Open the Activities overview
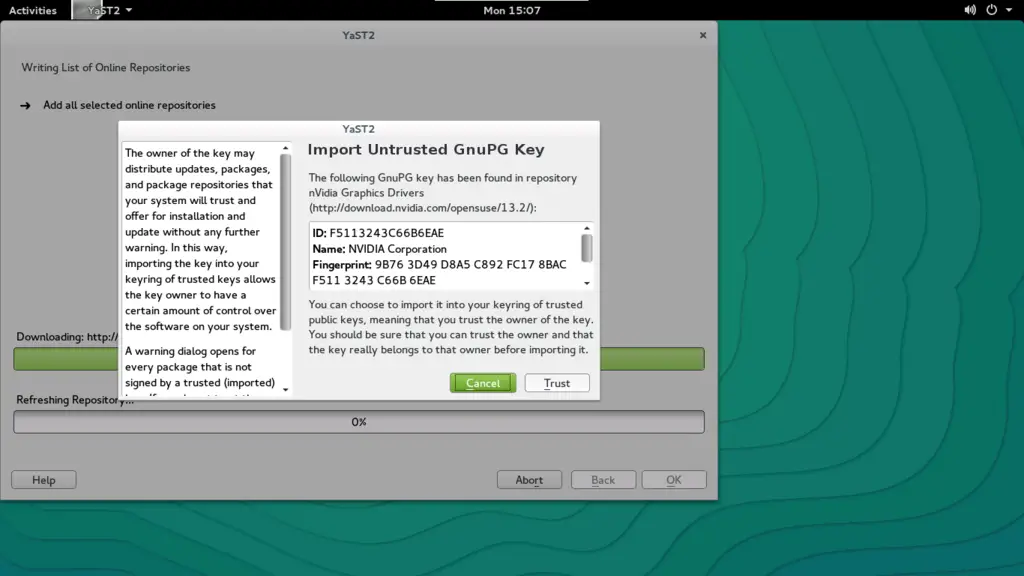1024x576 pixels. tap(33, 10)
